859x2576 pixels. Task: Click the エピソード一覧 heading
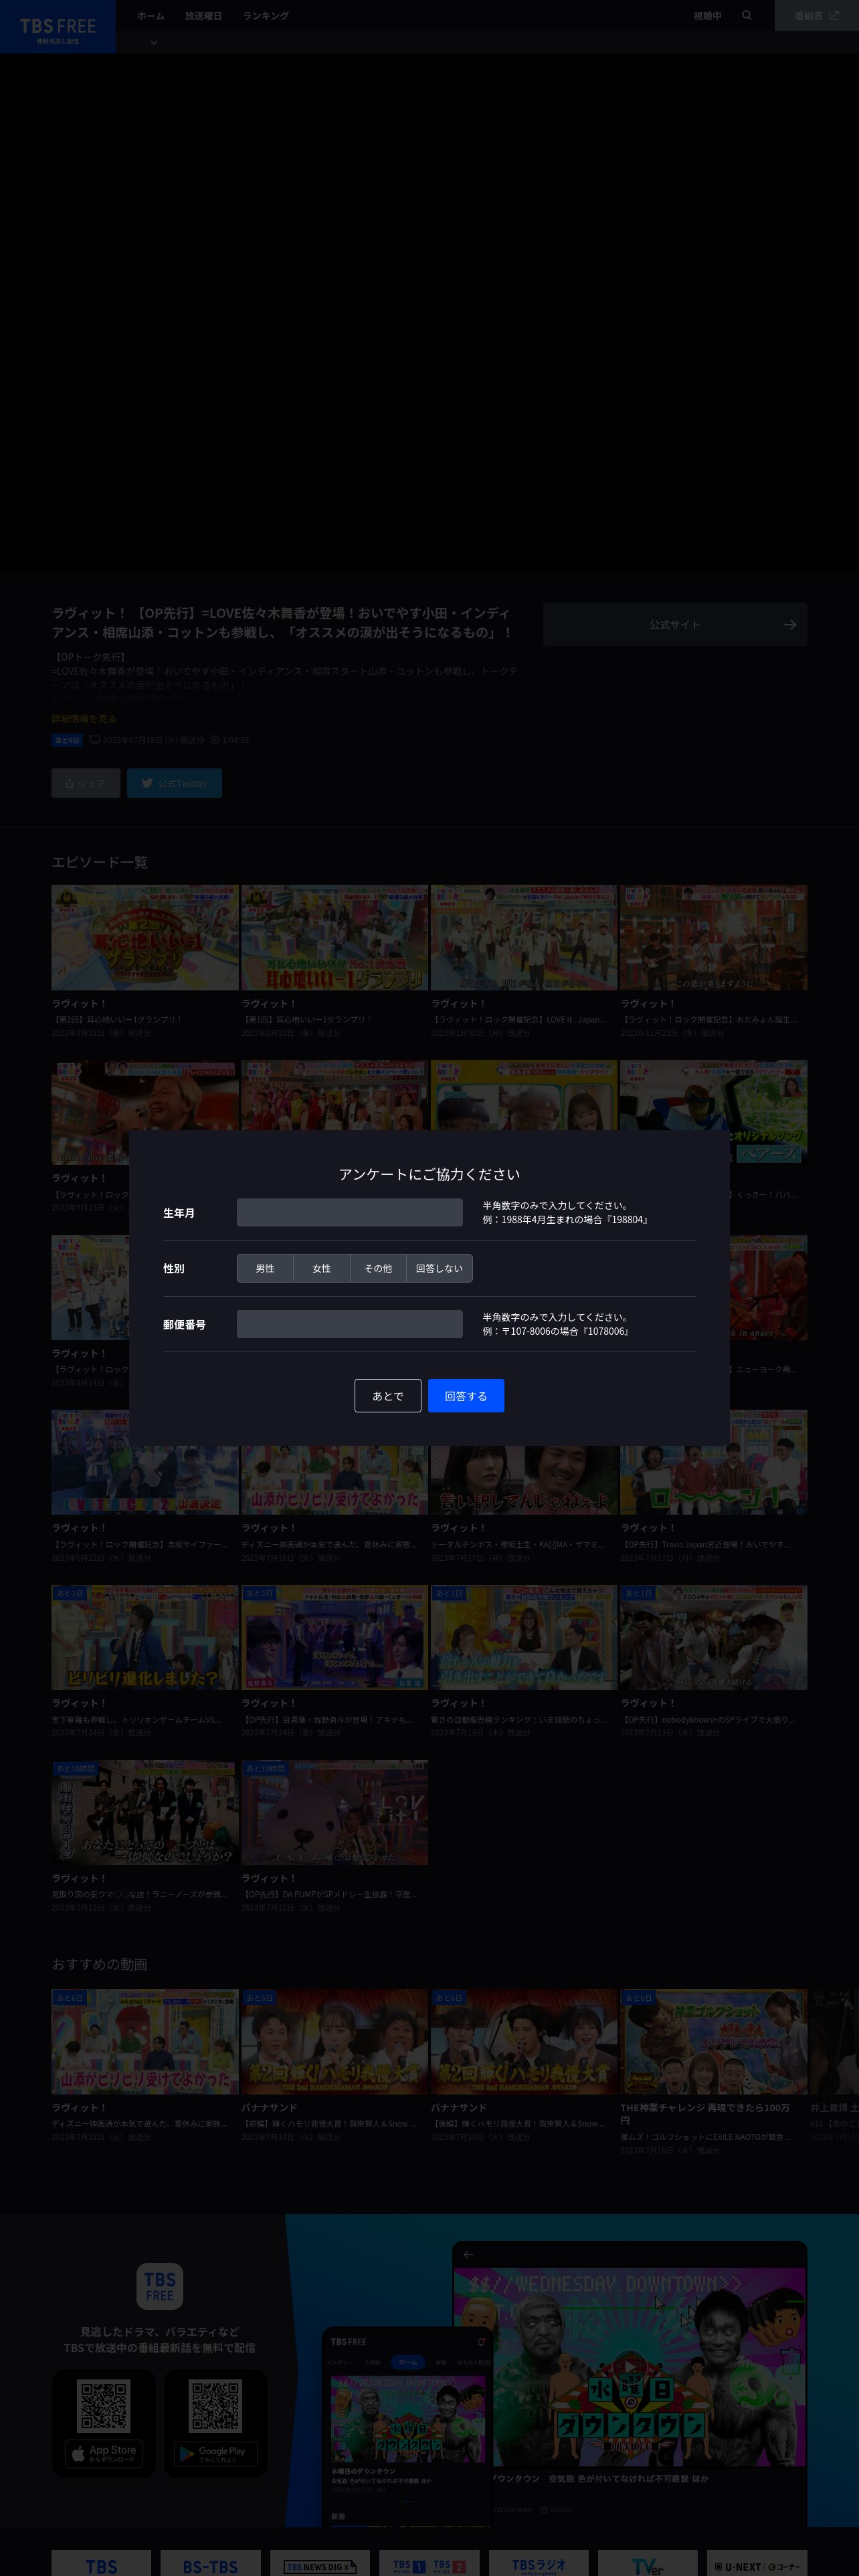[x=100, y=862]
